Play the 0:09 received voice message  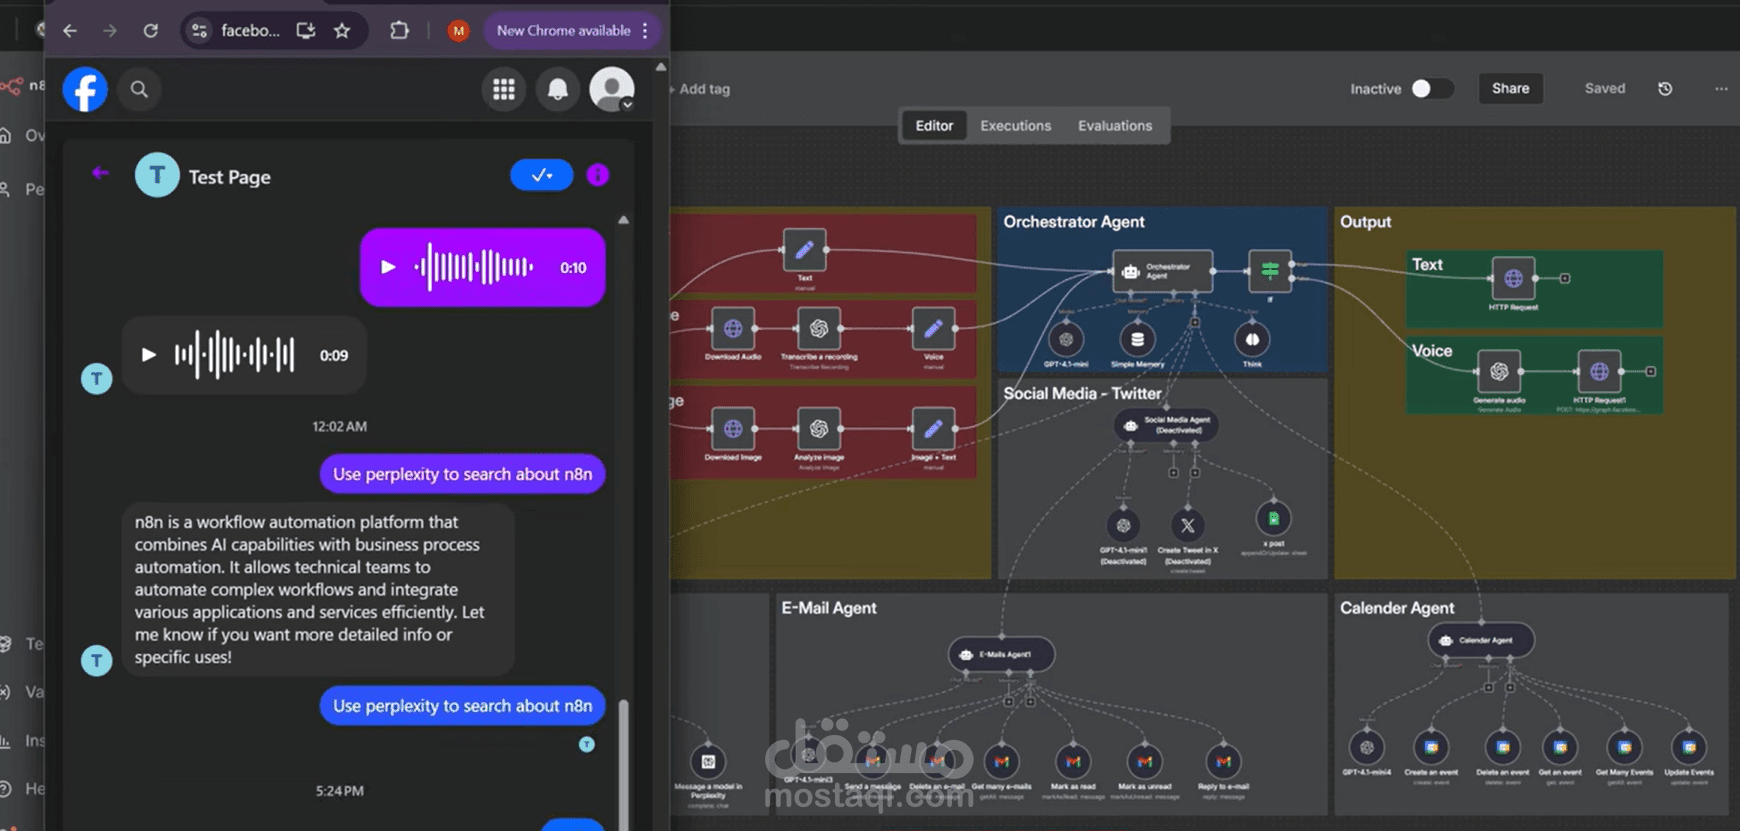pyautogui.click(x=149, y=354)
